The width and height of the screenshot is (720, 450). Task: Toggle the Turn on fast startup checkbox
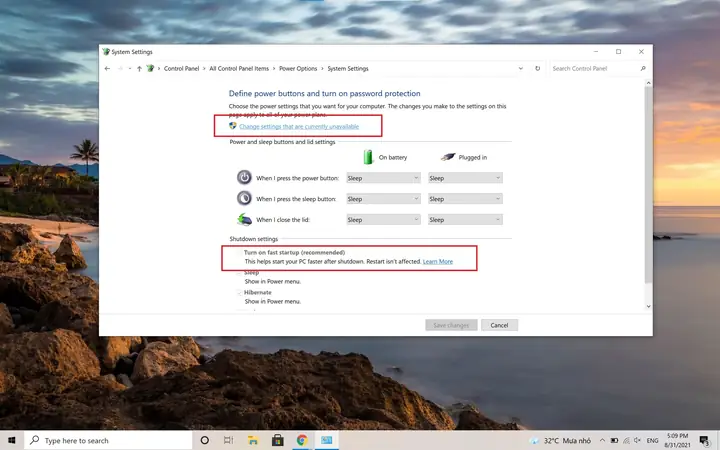(x=239, y=253)
